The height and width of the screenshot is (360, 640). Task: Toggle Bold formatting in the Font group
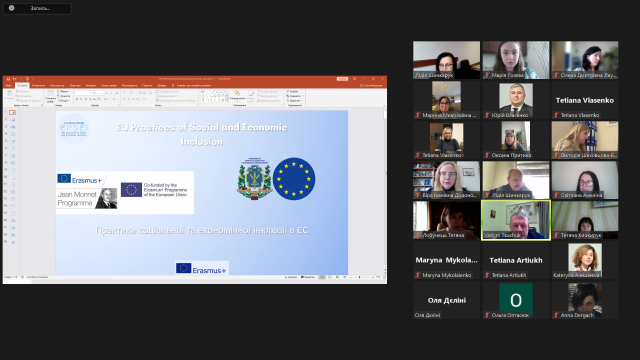[77, 99]
